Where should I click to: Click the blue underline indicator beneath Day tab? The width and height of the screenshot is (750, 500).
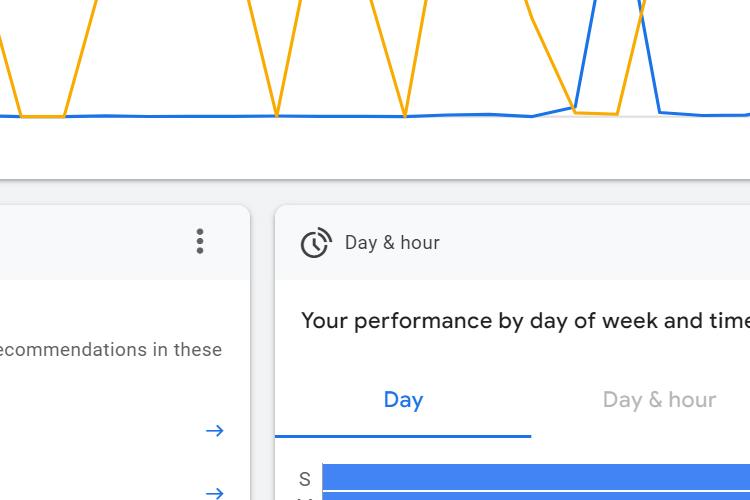click(403, 436)
